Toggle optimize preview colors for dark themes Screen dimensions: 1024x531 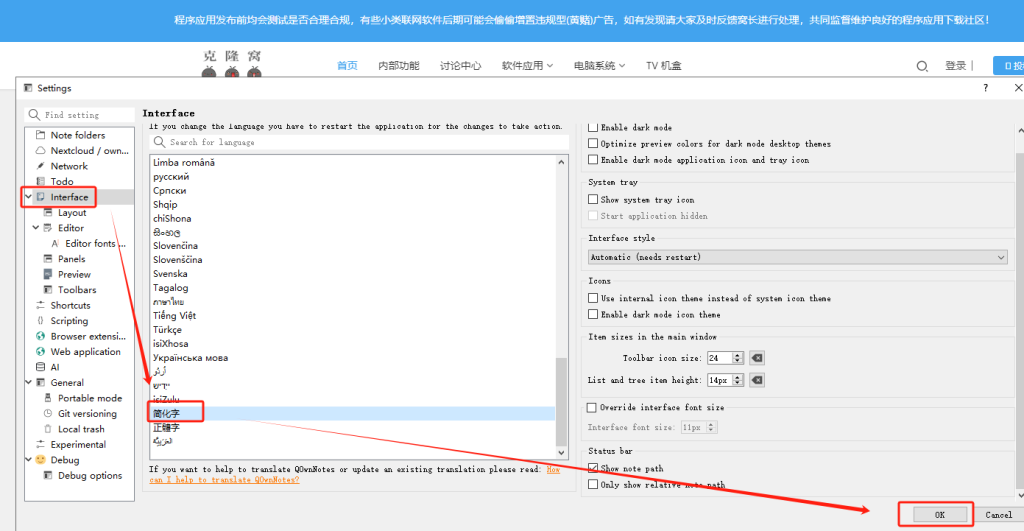(593, 143)
